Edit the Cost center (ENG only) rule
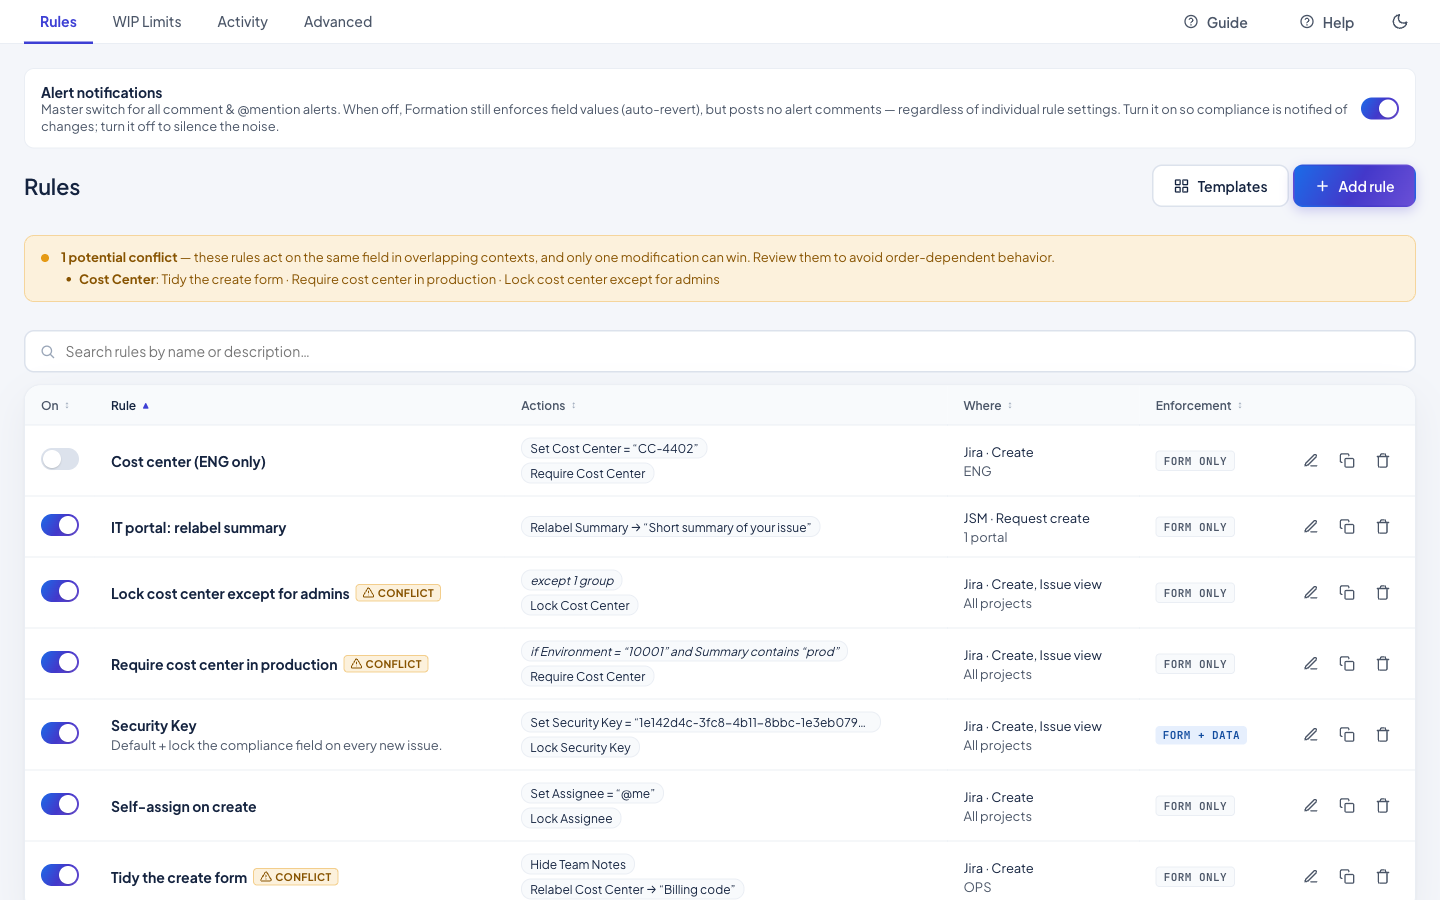Image resolution: width=1440 pixels, height=900 pixels. (x=1311, y=461)
